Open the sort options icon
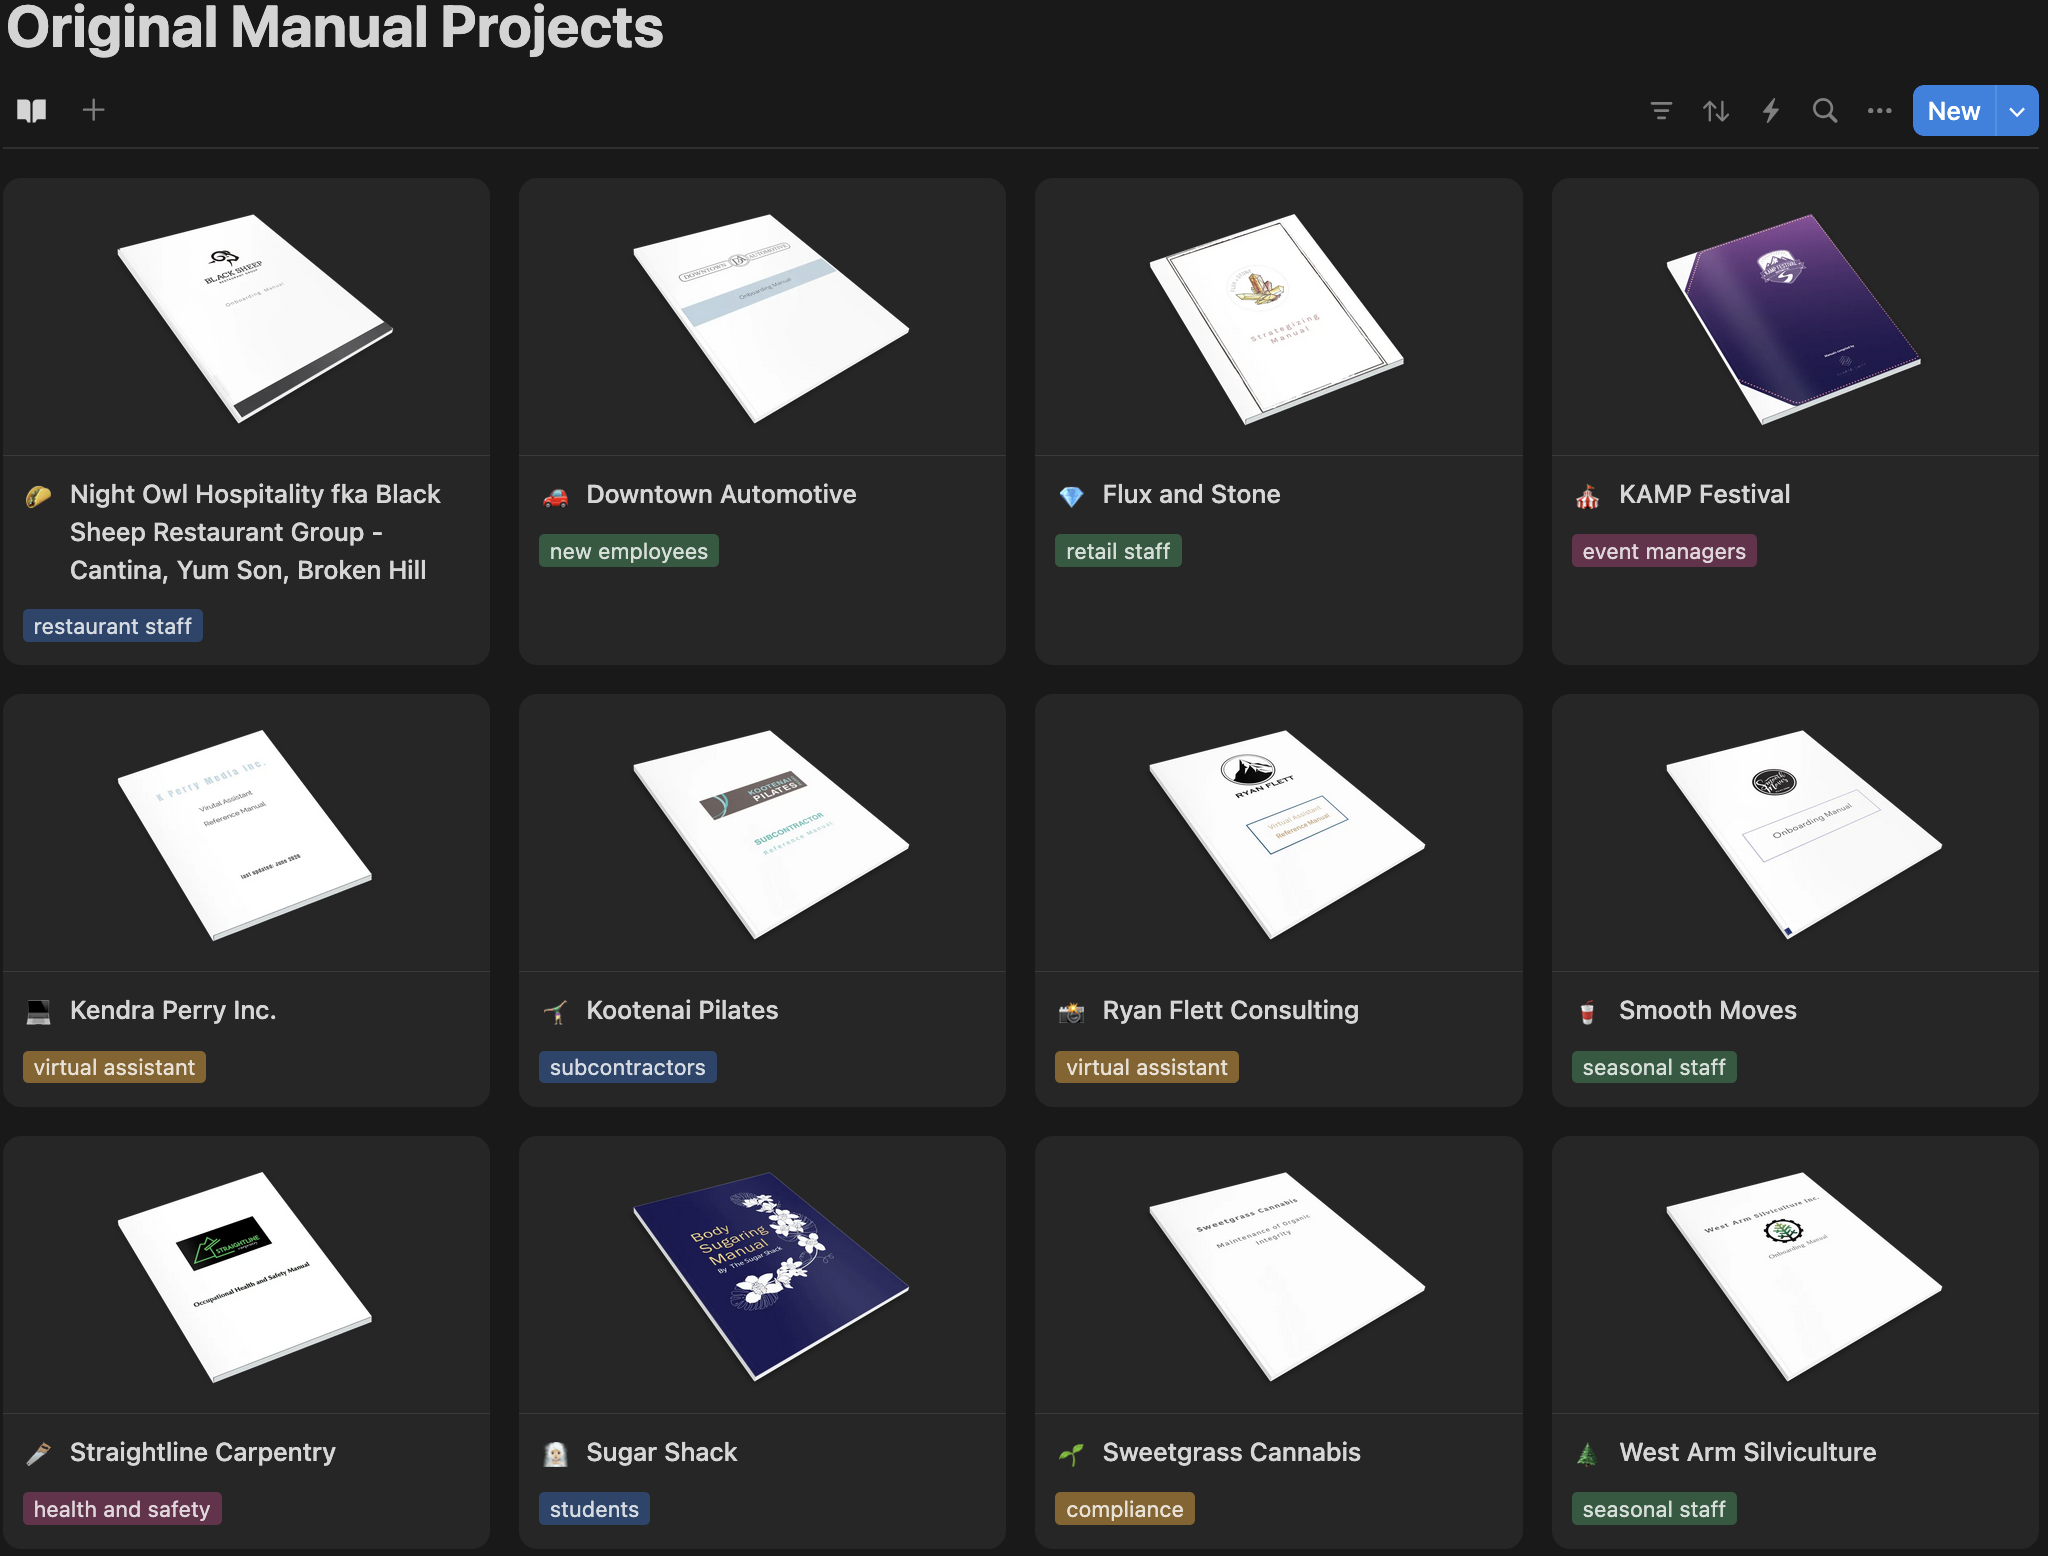The width and height of the screenshot is (2048, 1556). pos(1716,111)
